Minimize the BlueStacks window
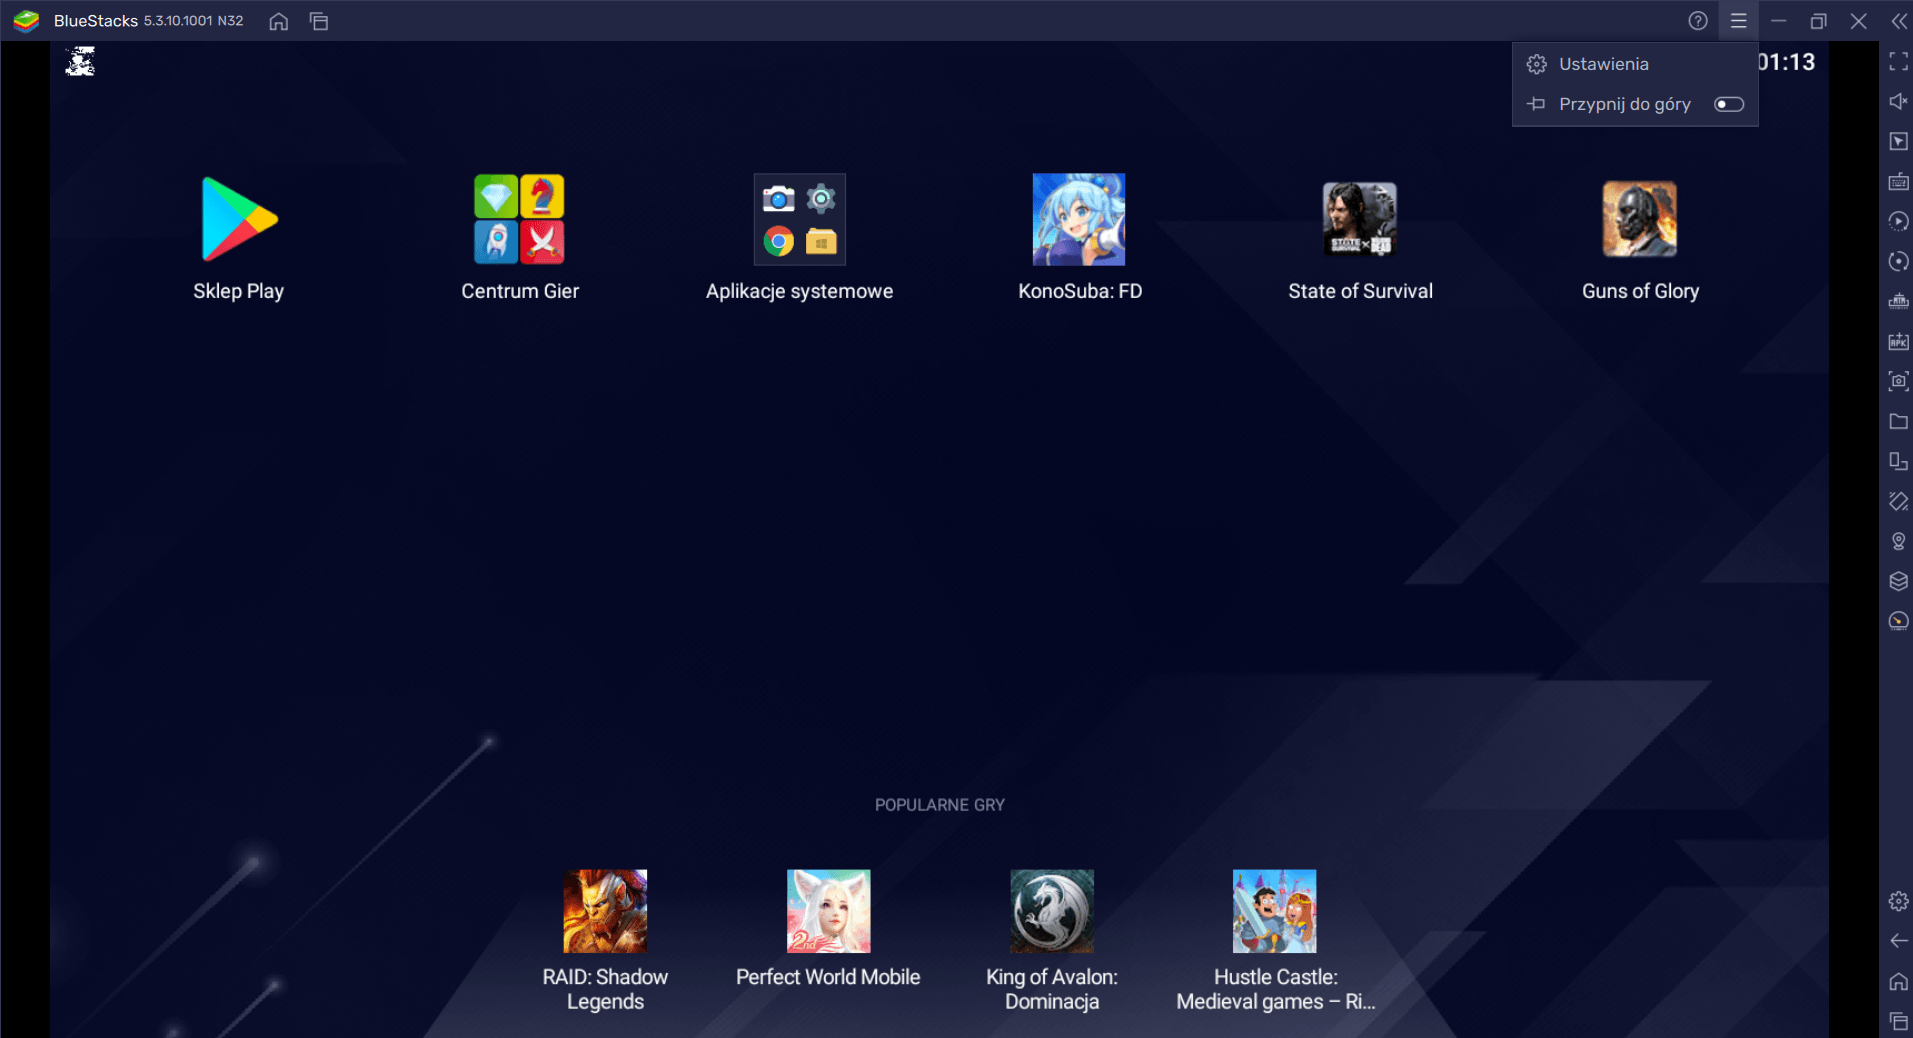 [x=1779, y=21]
